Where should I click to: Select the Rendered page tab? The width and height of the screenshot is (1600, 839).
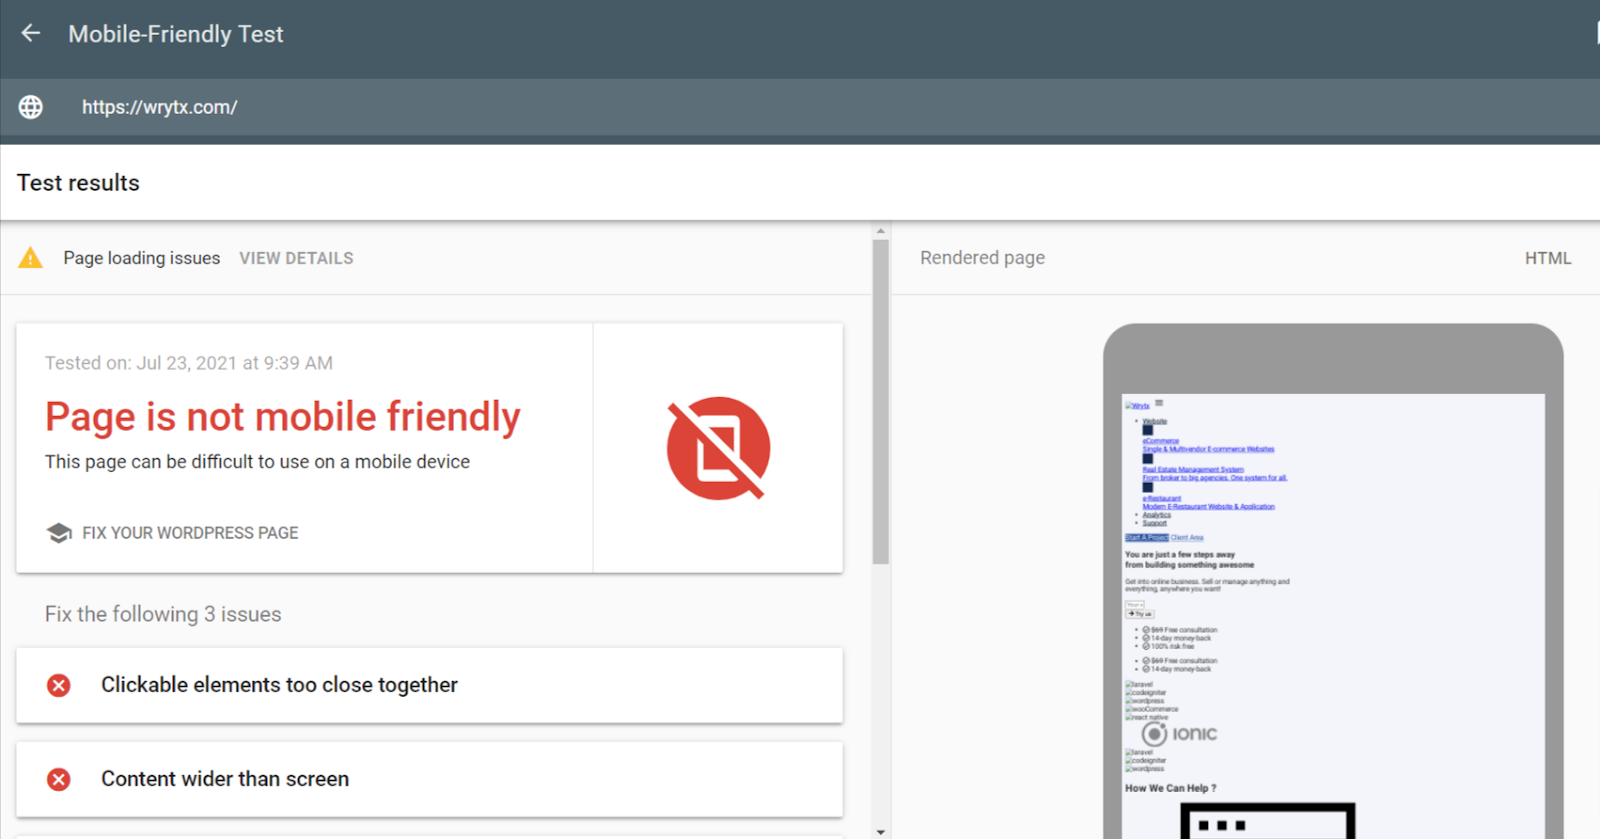pos(982,258)
